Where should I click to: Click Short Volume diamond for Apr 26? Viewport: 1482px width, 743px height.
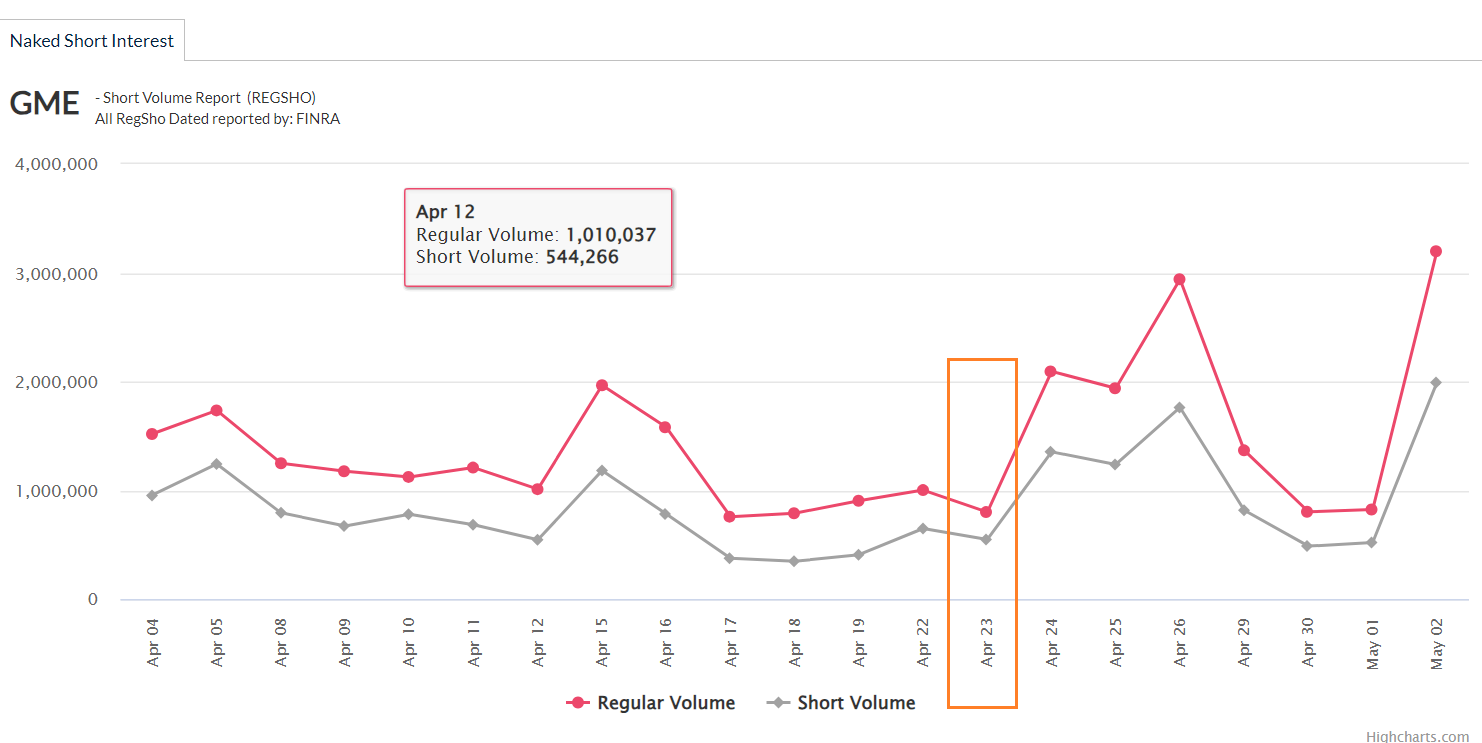click(x=1180, y=407)
